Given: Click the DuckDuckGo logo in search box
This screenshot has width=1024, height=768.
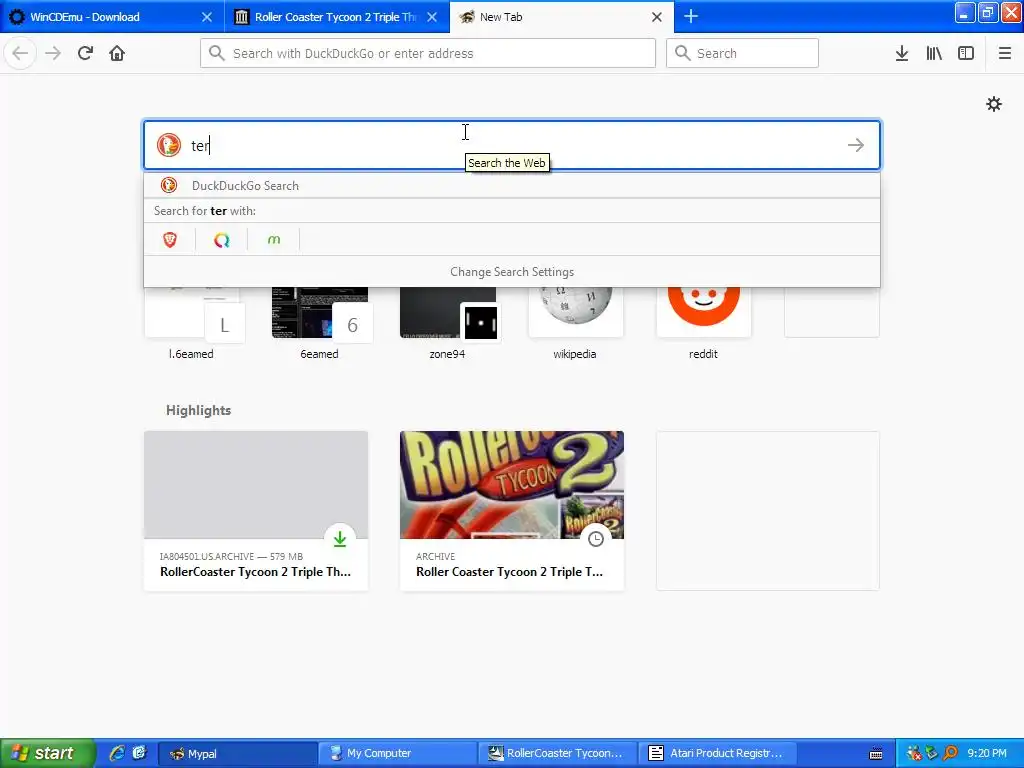Looking at the screenshot, I should 168,145.
